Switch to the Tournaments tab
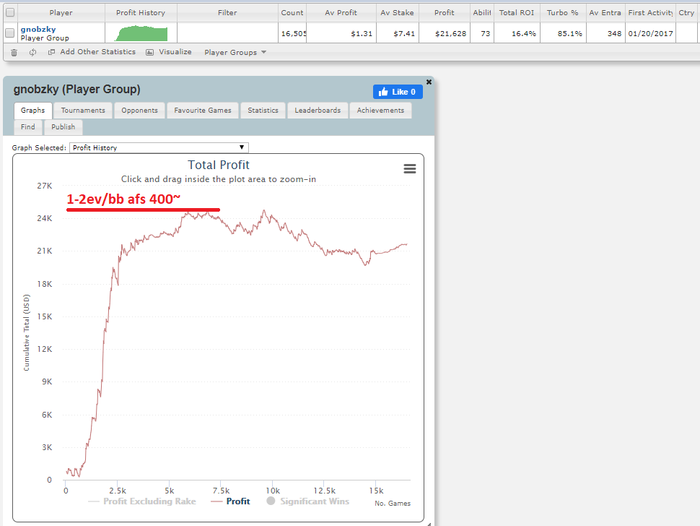This screenshot has width=700, height=526. tap(83, 110)
